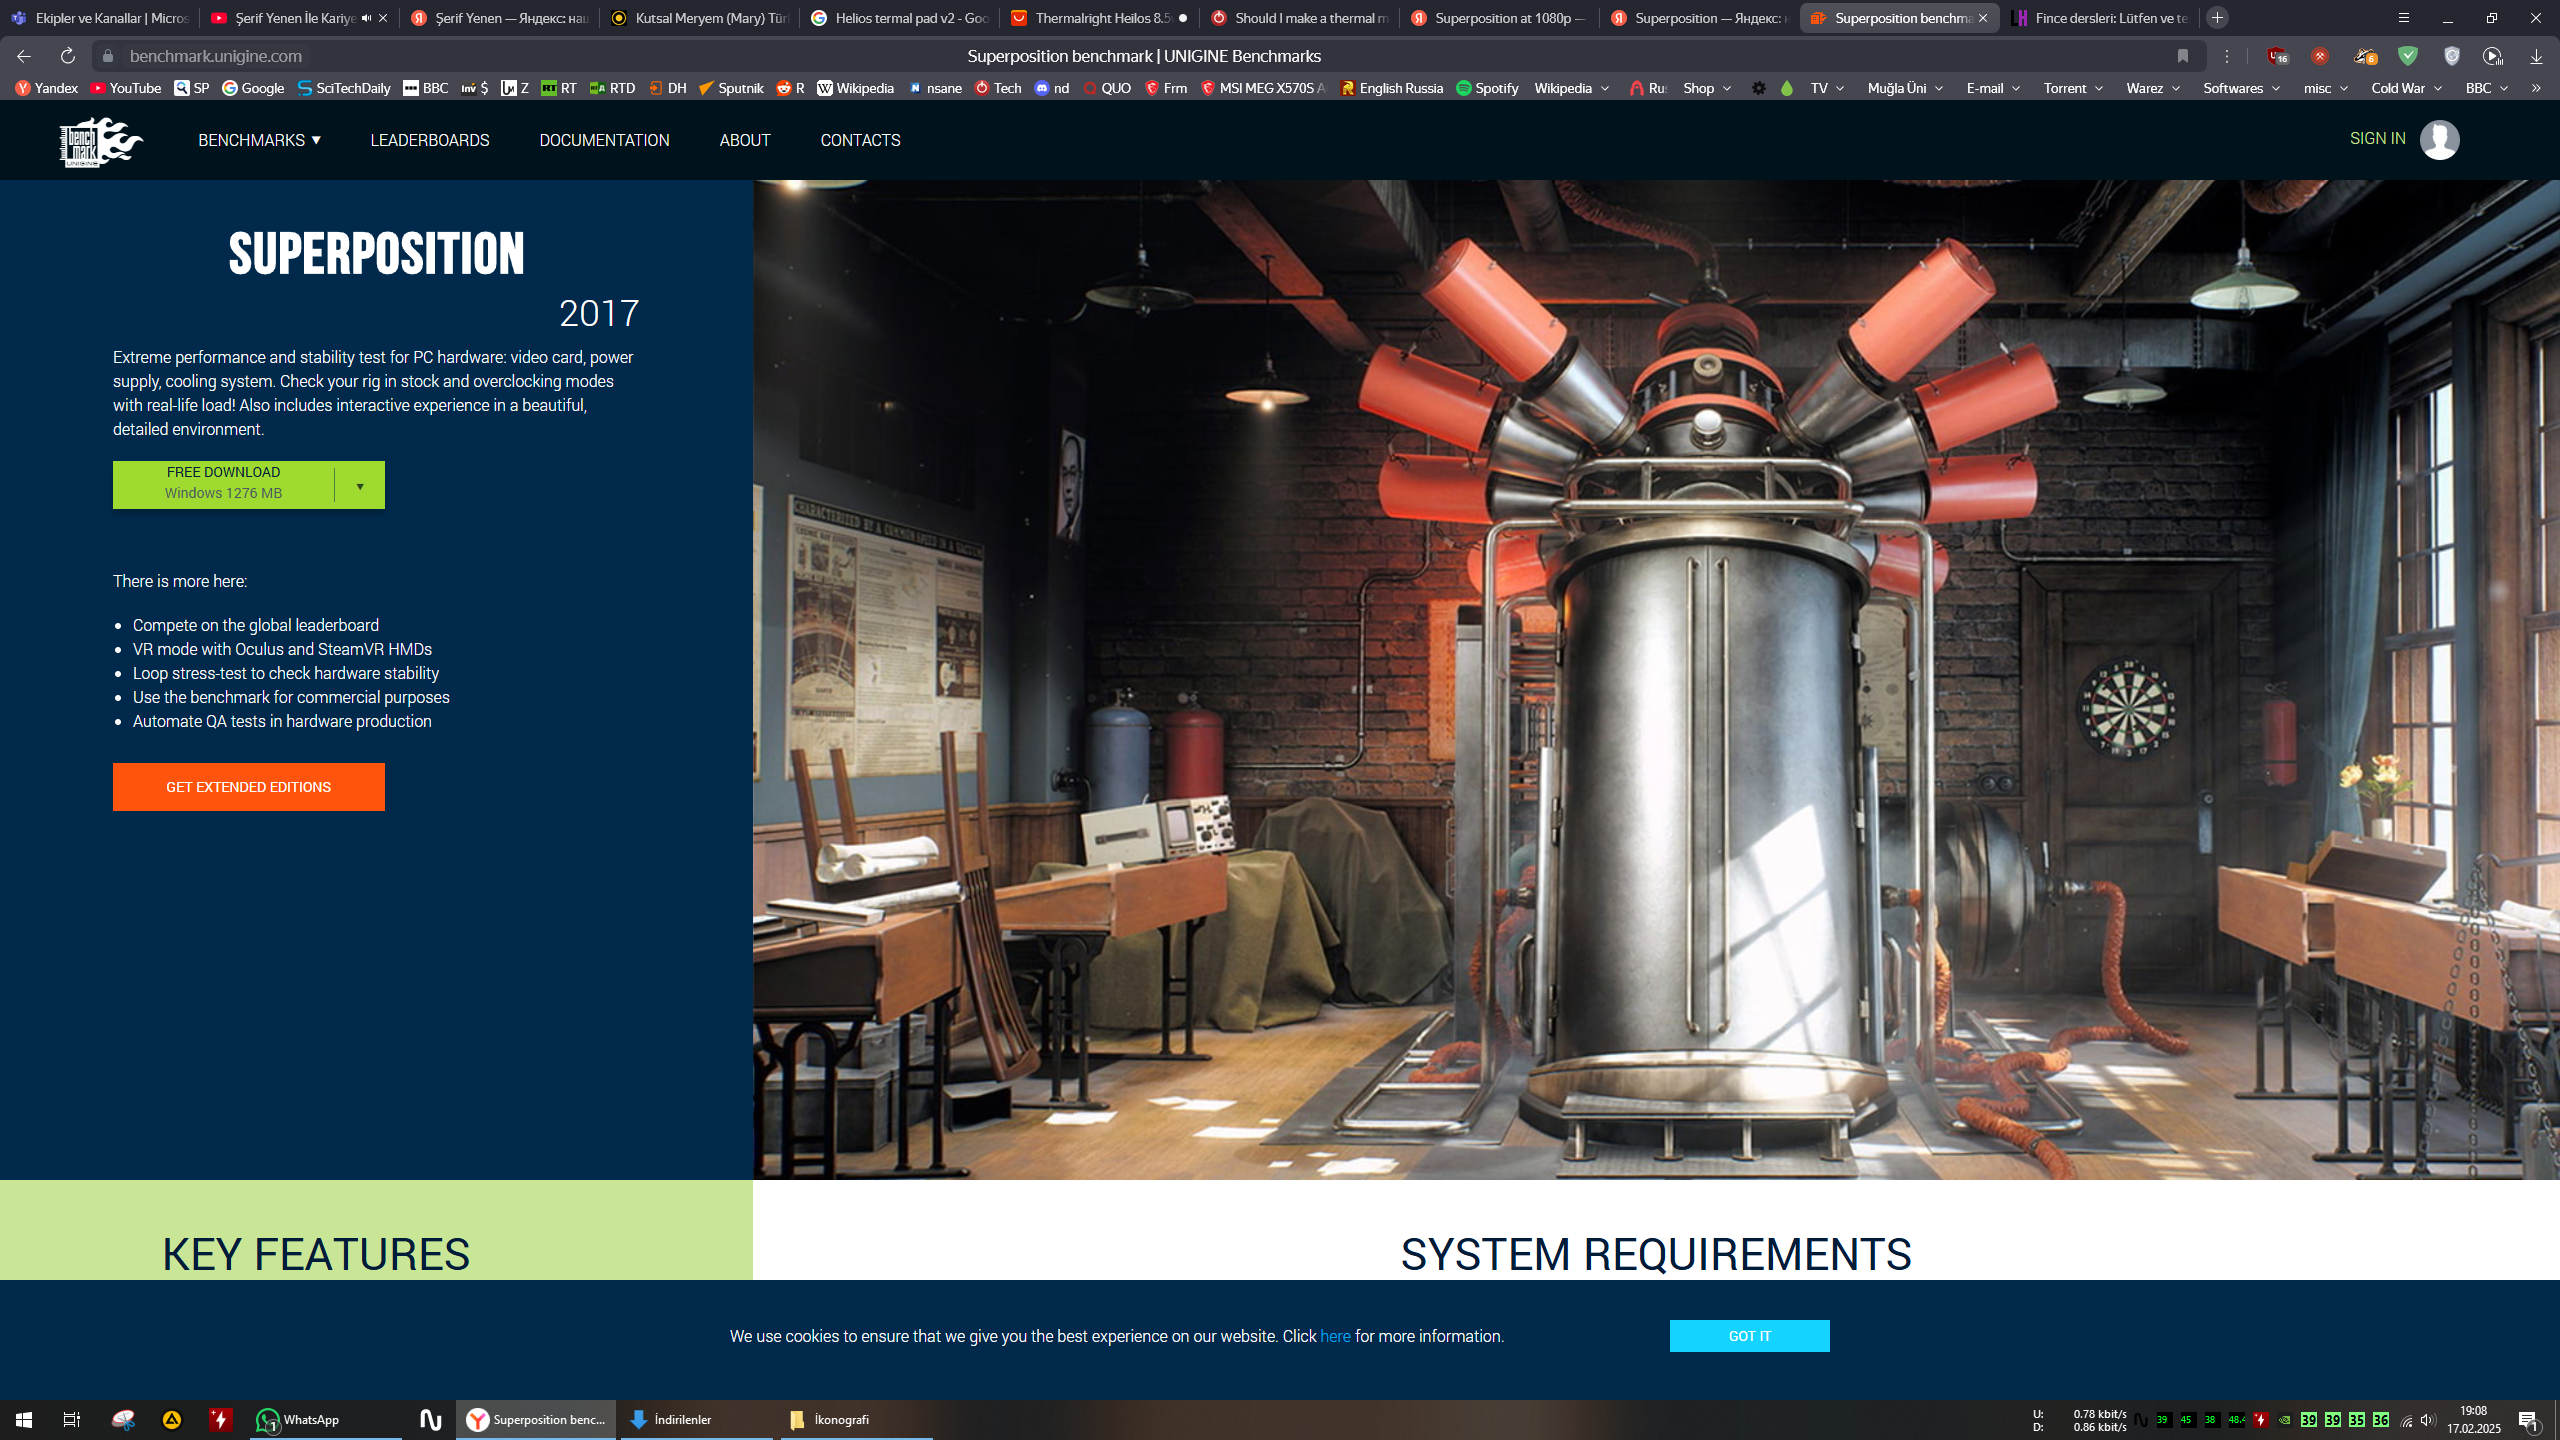Open the cookie info 'here' link
The width and height of the screenshot is (2560, 1440).
click(1335, 1336)
